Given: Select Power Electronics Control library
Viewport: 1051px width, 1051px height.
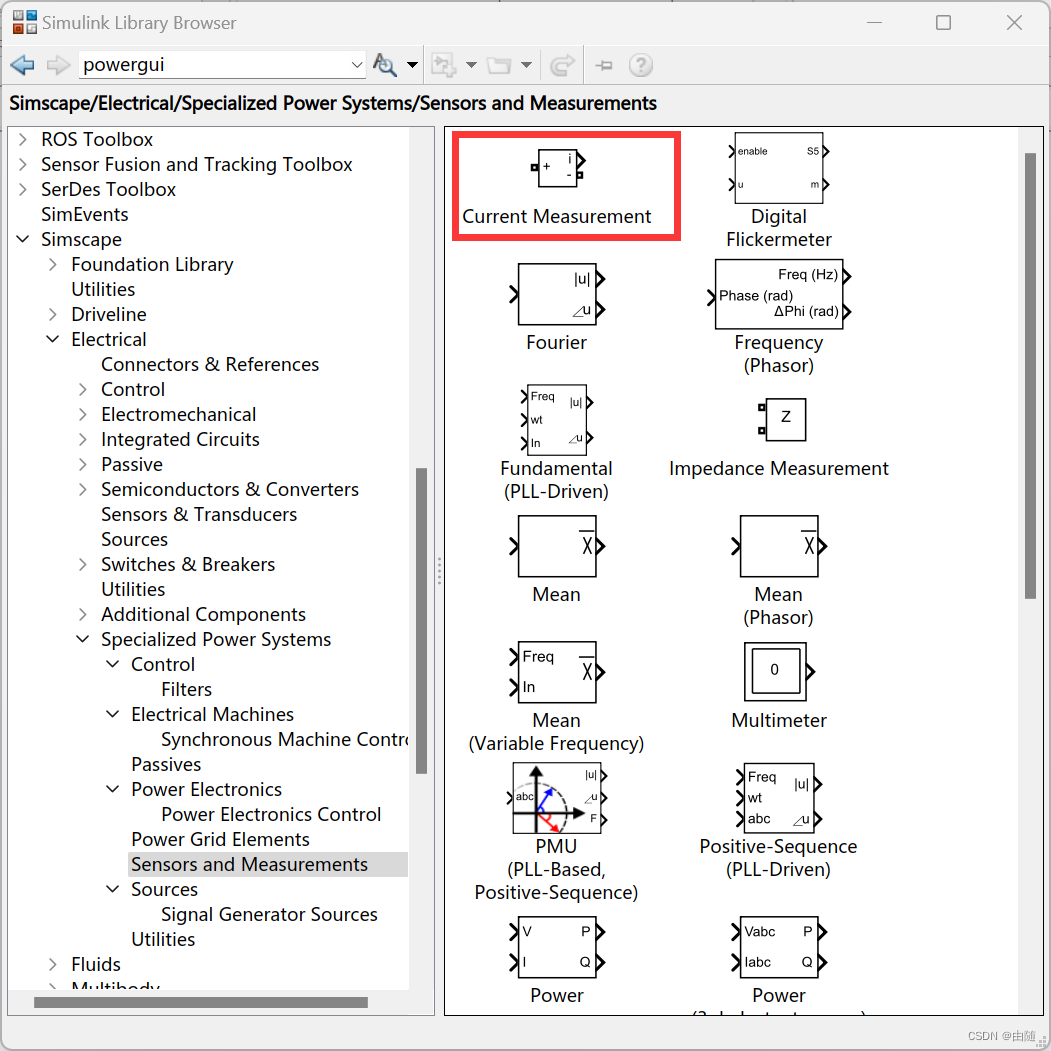Looking at the screenshot, I should click(x=271, y=815).
